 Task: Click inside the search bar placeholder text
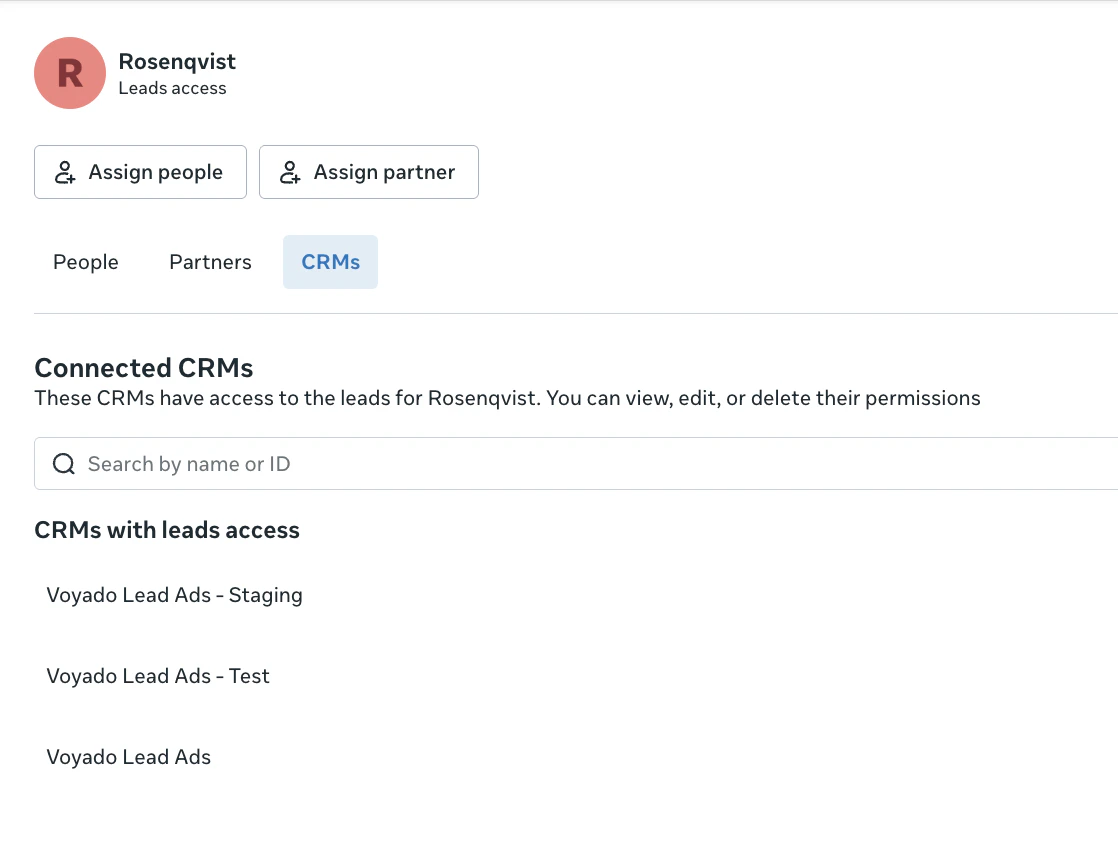pos(189,463)
